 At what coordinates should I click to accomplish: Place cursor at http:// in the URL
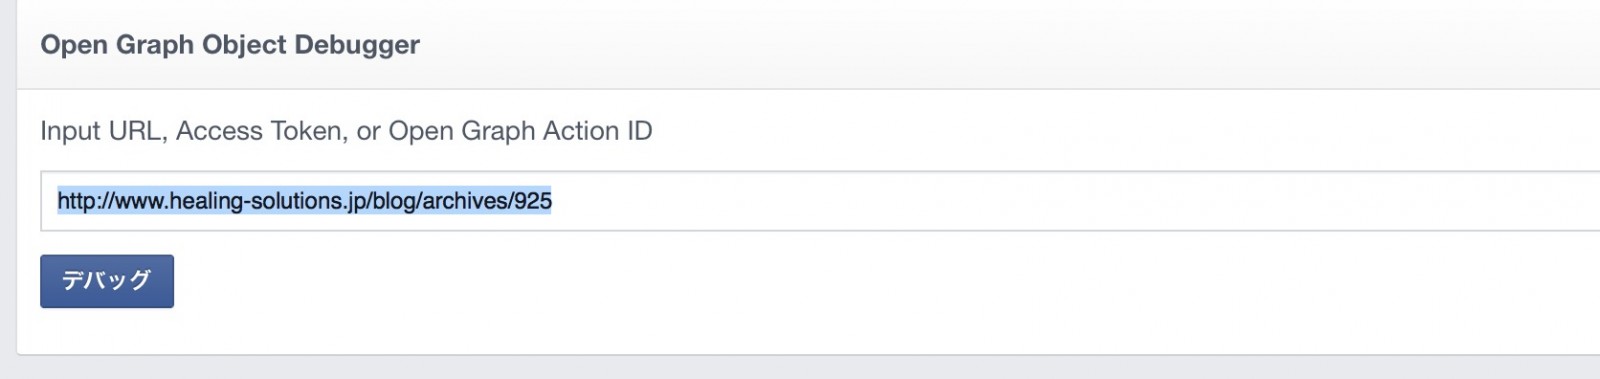click(x=85, y=201)
